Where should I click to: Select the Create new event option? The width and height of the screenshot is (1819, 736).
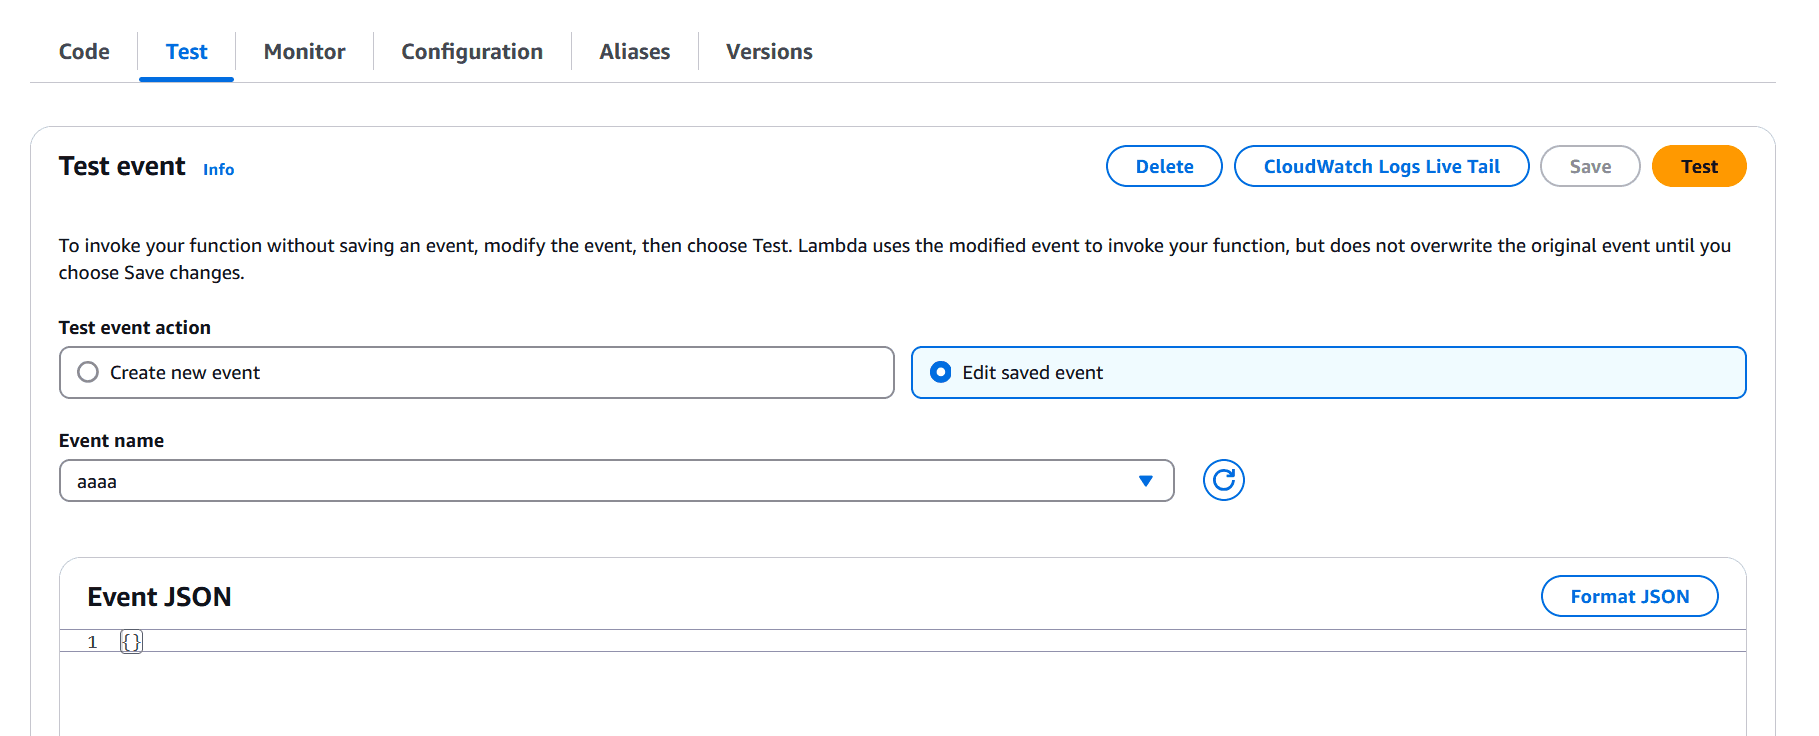(88, 372)
